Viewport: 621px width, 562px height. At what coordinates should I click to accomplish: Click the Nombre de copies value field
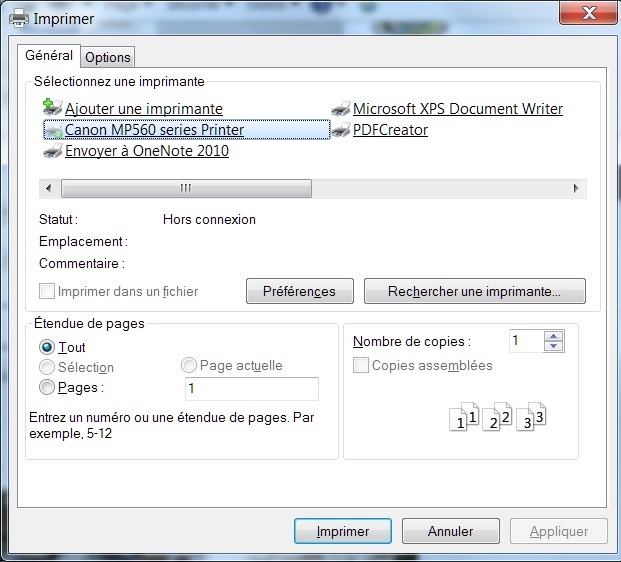pos(526,341)
